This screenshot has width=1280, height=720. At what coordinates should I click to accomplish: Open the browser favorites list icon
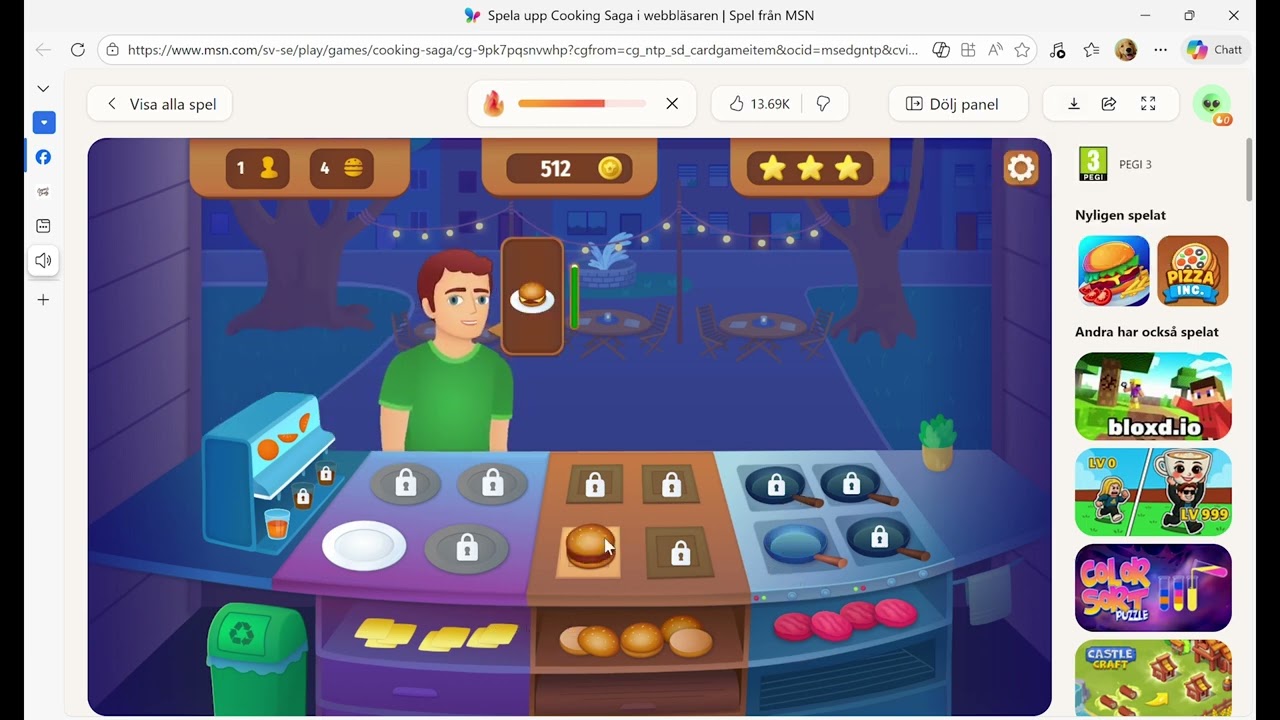[1092, 49]
